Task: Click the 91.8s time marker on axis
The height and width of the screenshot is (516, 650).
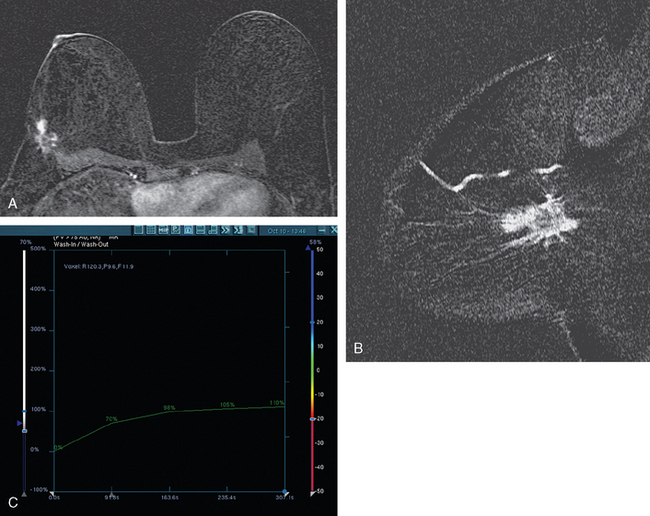Action: click(x=113, y=495)
